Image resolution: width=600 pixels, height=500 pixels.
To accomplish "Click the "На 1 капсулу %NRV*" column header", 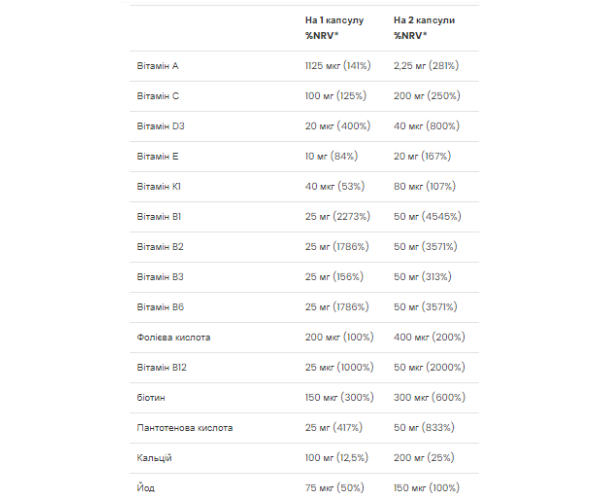I will tap(335, 27).
